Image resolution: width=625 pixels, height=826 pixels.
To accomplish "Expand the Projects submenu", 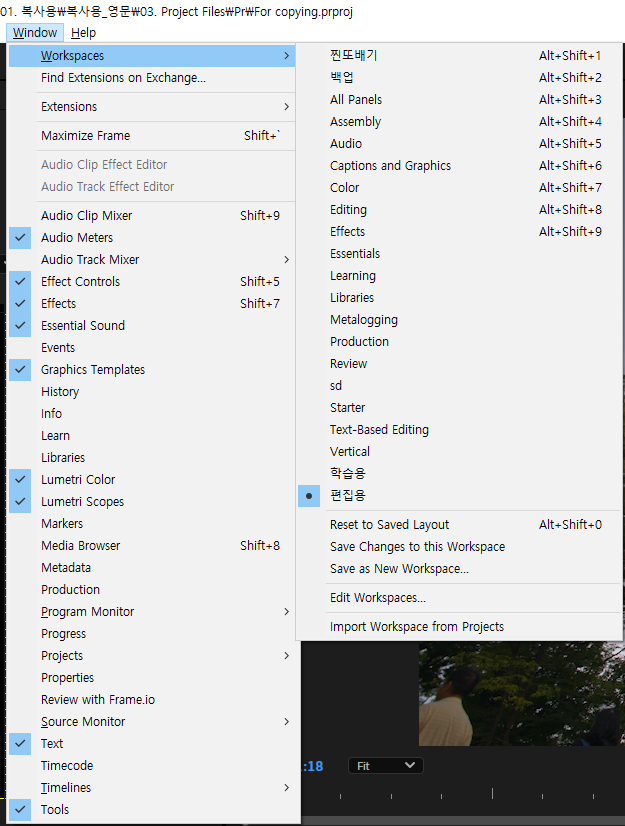I will (152, 656).
